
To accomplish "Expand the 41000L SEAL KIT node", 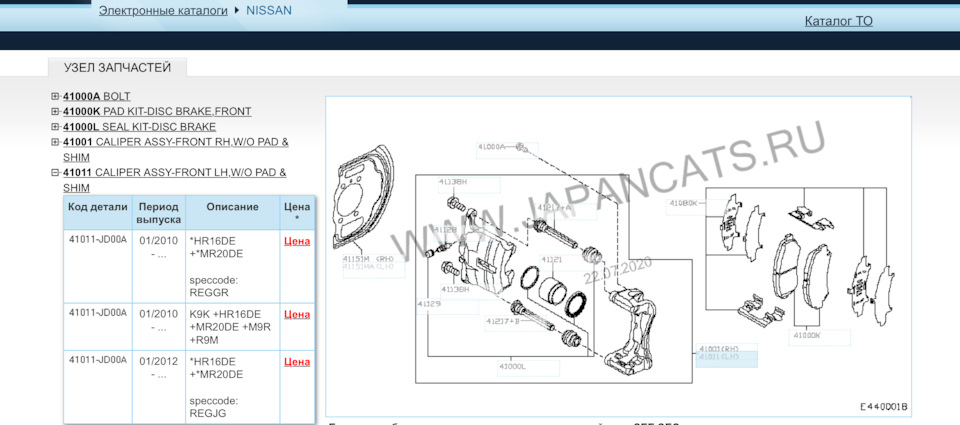I will [56, 127].
